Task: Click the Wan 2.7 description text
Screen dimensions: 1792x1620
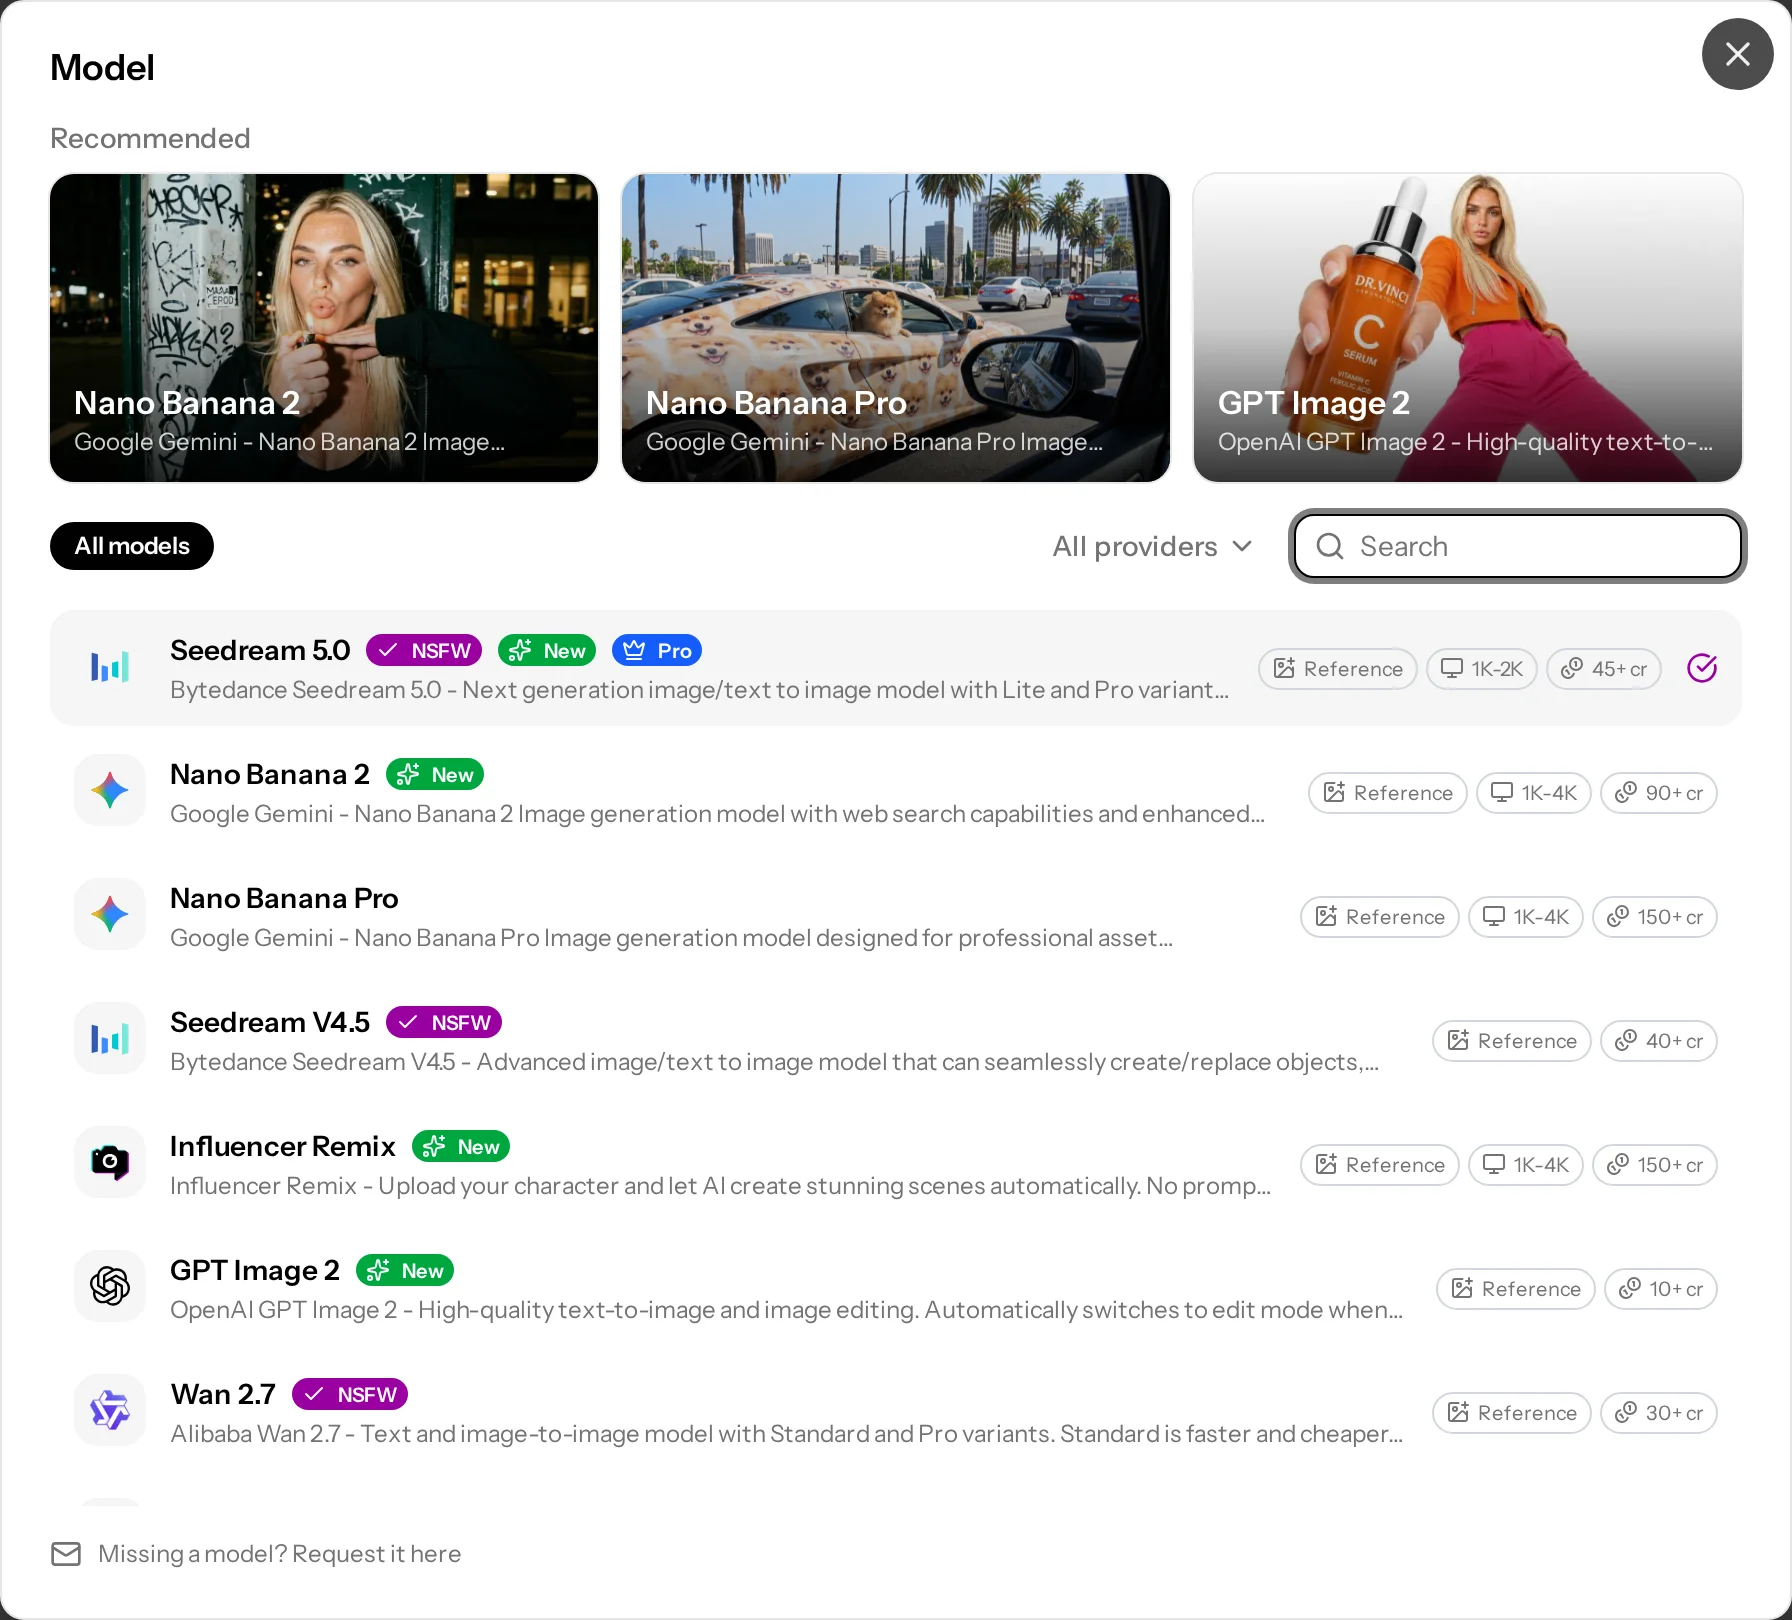Action: tap(786, 1434)
